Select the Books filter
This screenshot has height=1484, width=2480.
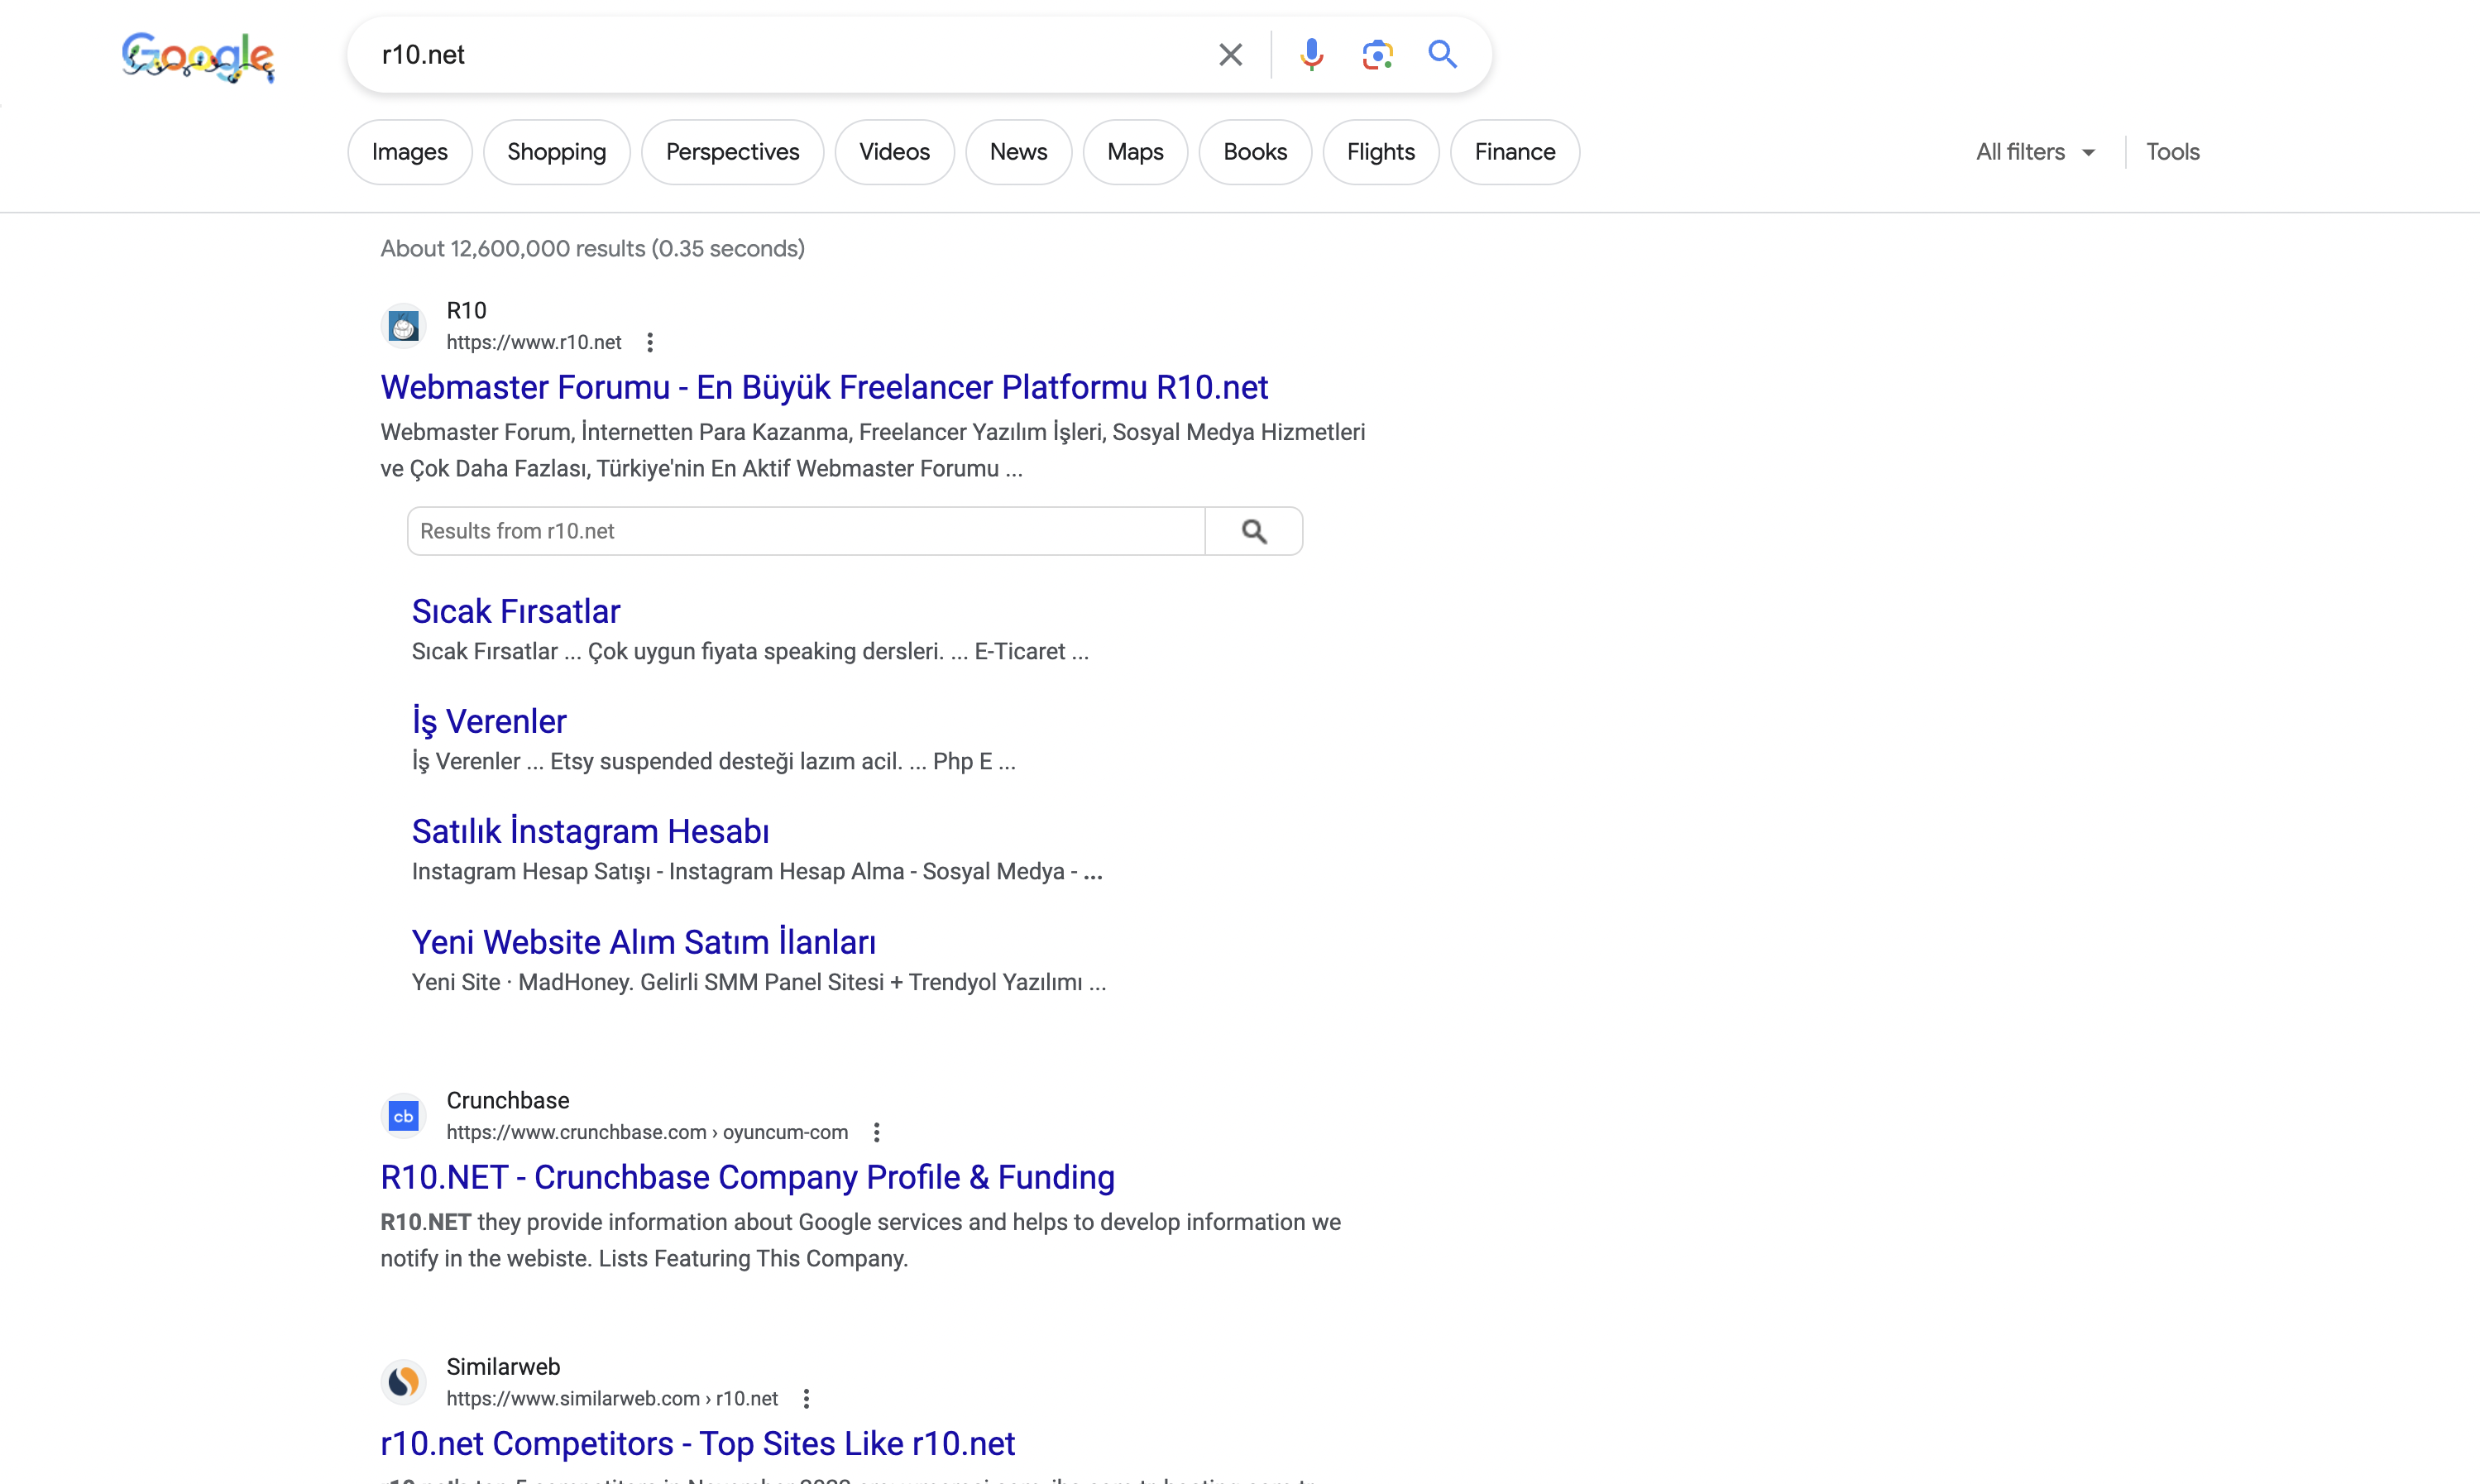[x=1256, y=152]
